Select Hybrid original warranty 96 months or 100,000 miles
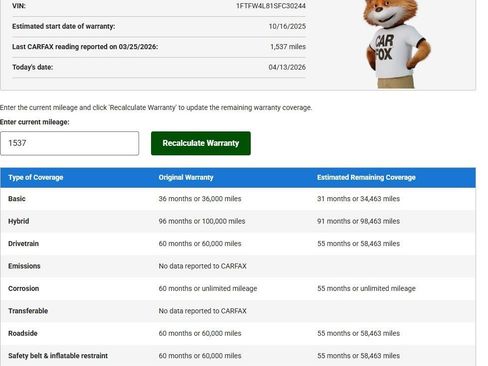Image resolution: width=488 pixels, height=366 pixels. click(x=202, y=221)
